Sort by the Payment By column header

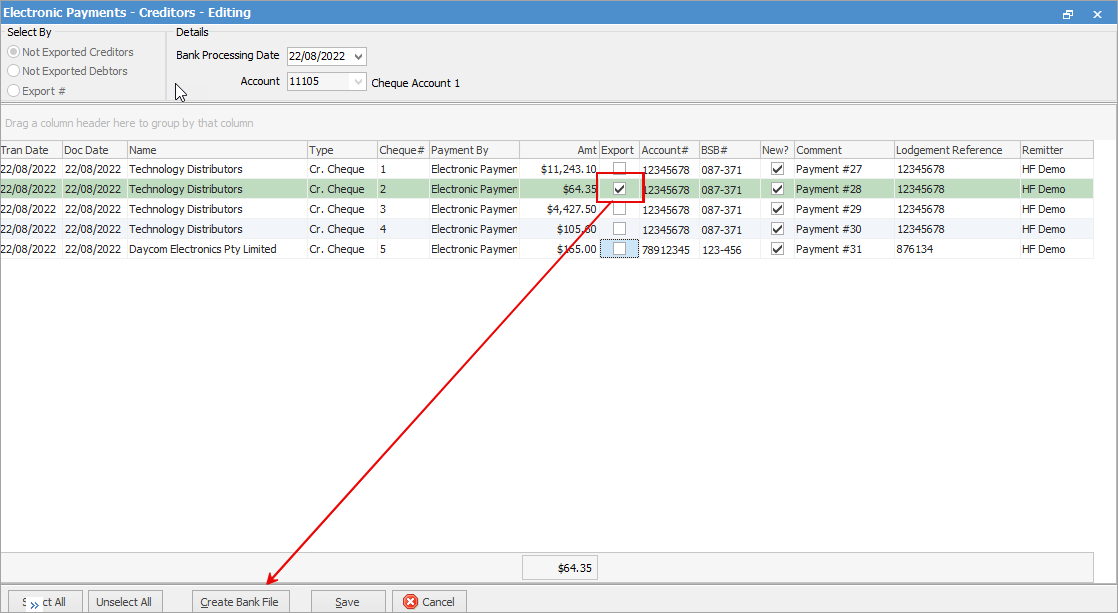(x=474, y=150)
